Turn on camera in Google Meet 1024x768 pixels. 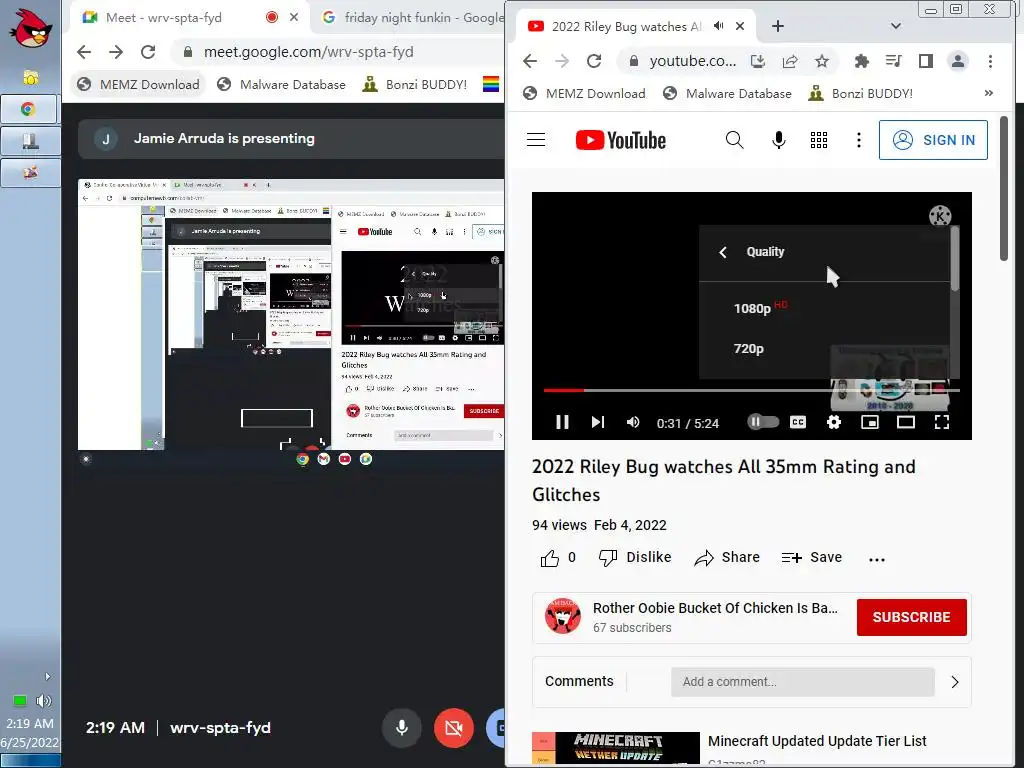453,728
